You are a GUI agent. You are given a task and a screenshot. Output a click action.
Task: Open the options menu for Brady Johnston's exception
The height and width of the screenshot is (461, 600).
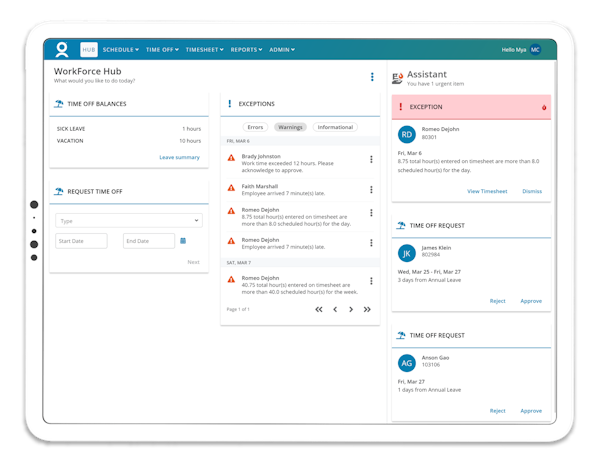371,160
